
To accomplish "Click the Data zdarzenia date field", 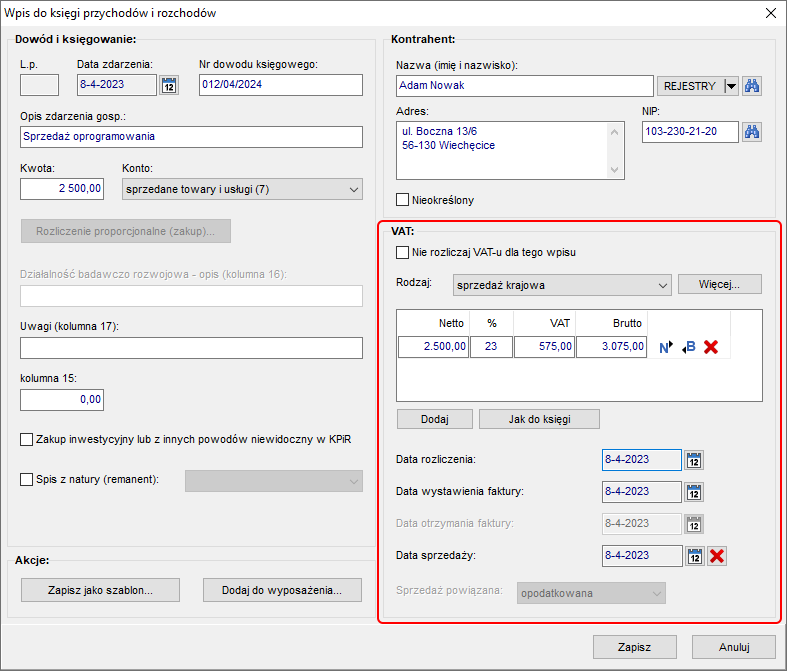I will point(116,85).
